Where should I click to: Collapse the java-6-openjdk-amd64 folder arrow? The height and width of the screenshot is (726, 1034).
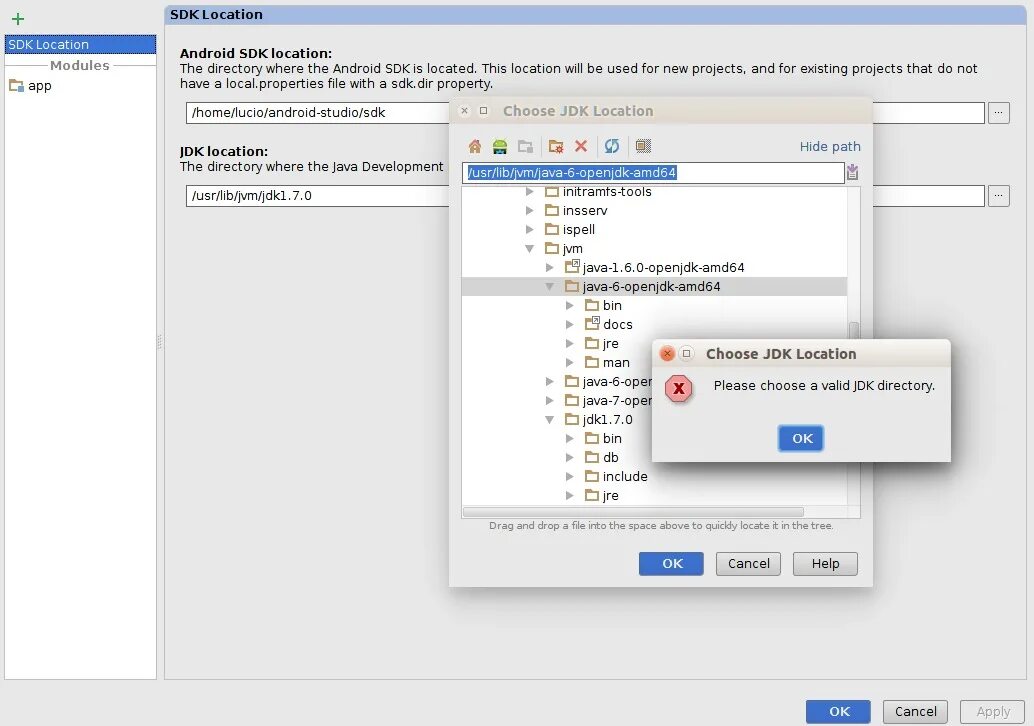[549, 286]
